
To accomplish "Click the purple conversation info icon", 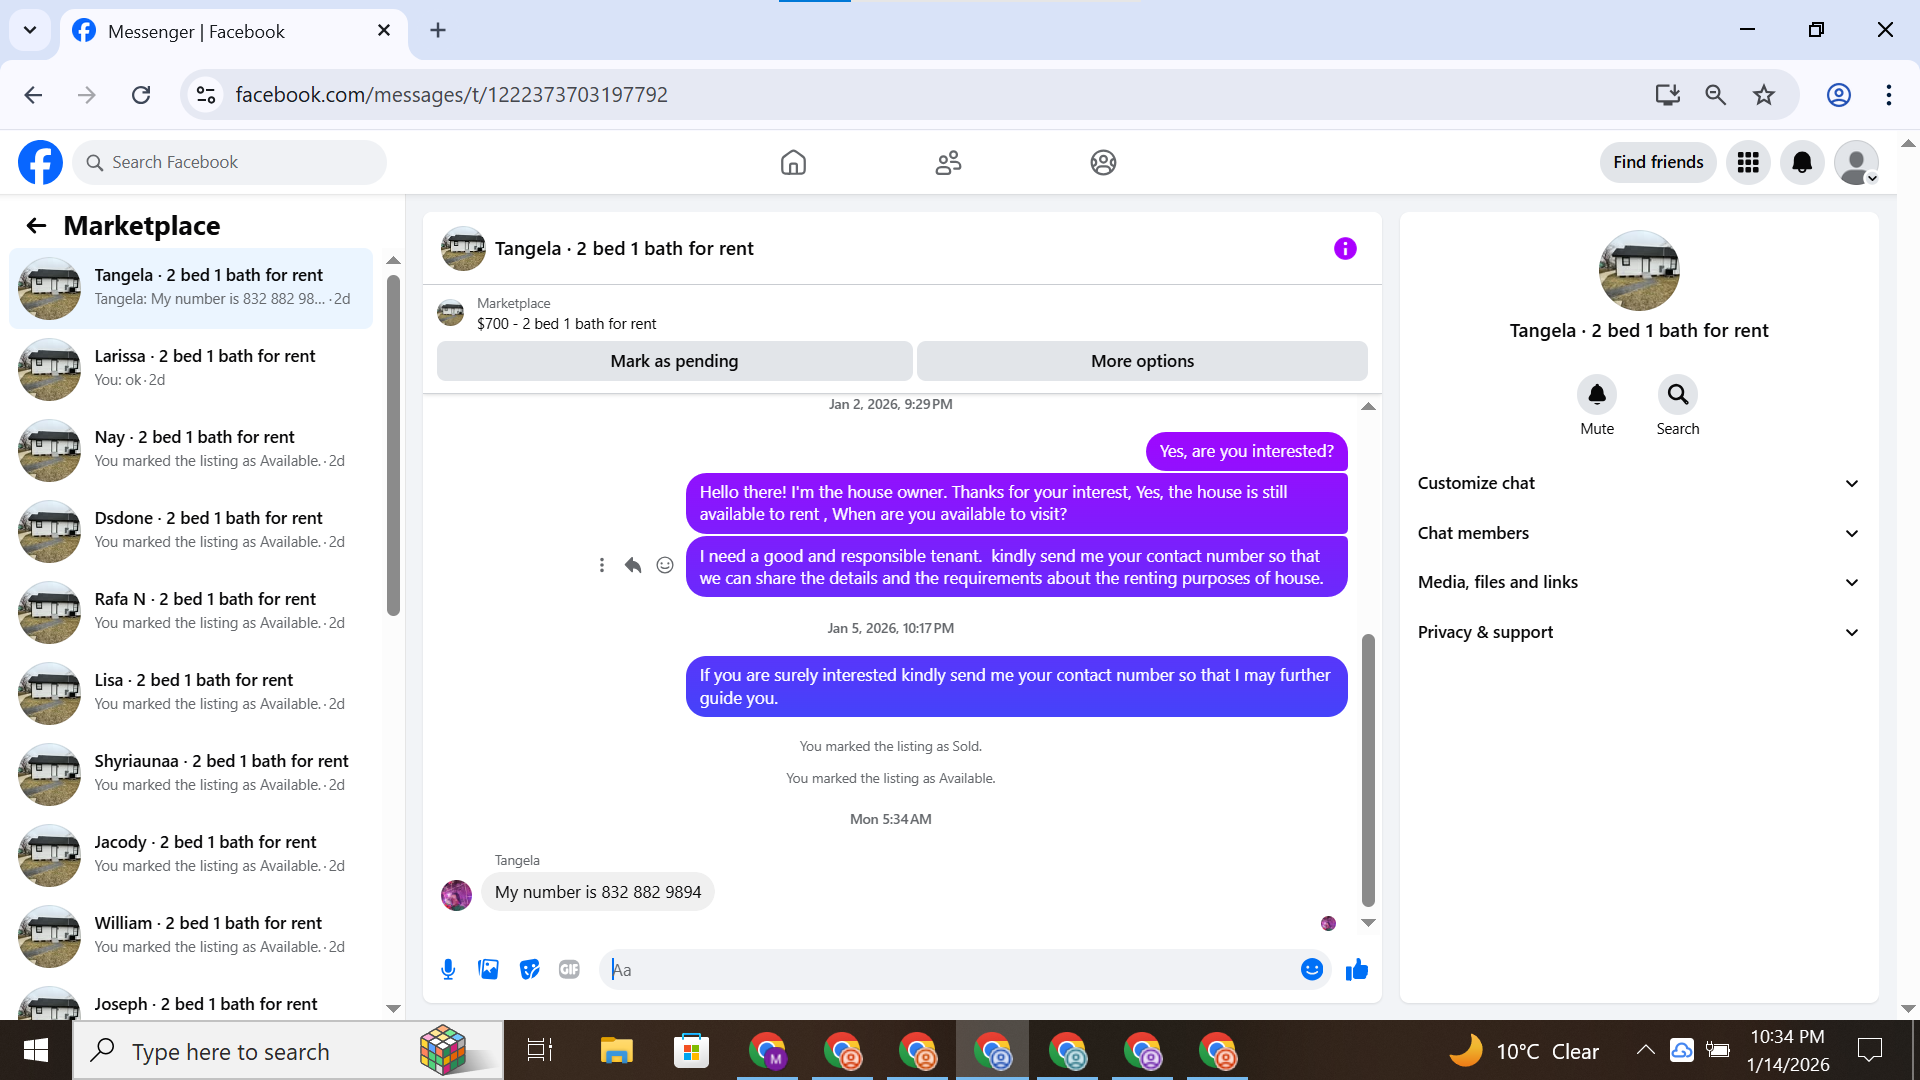I will (x=1345, y=248).
